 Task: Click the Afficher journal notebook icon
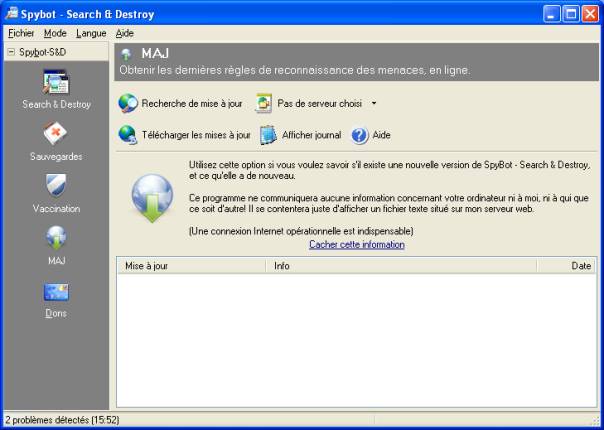click(x=268, y=135)
